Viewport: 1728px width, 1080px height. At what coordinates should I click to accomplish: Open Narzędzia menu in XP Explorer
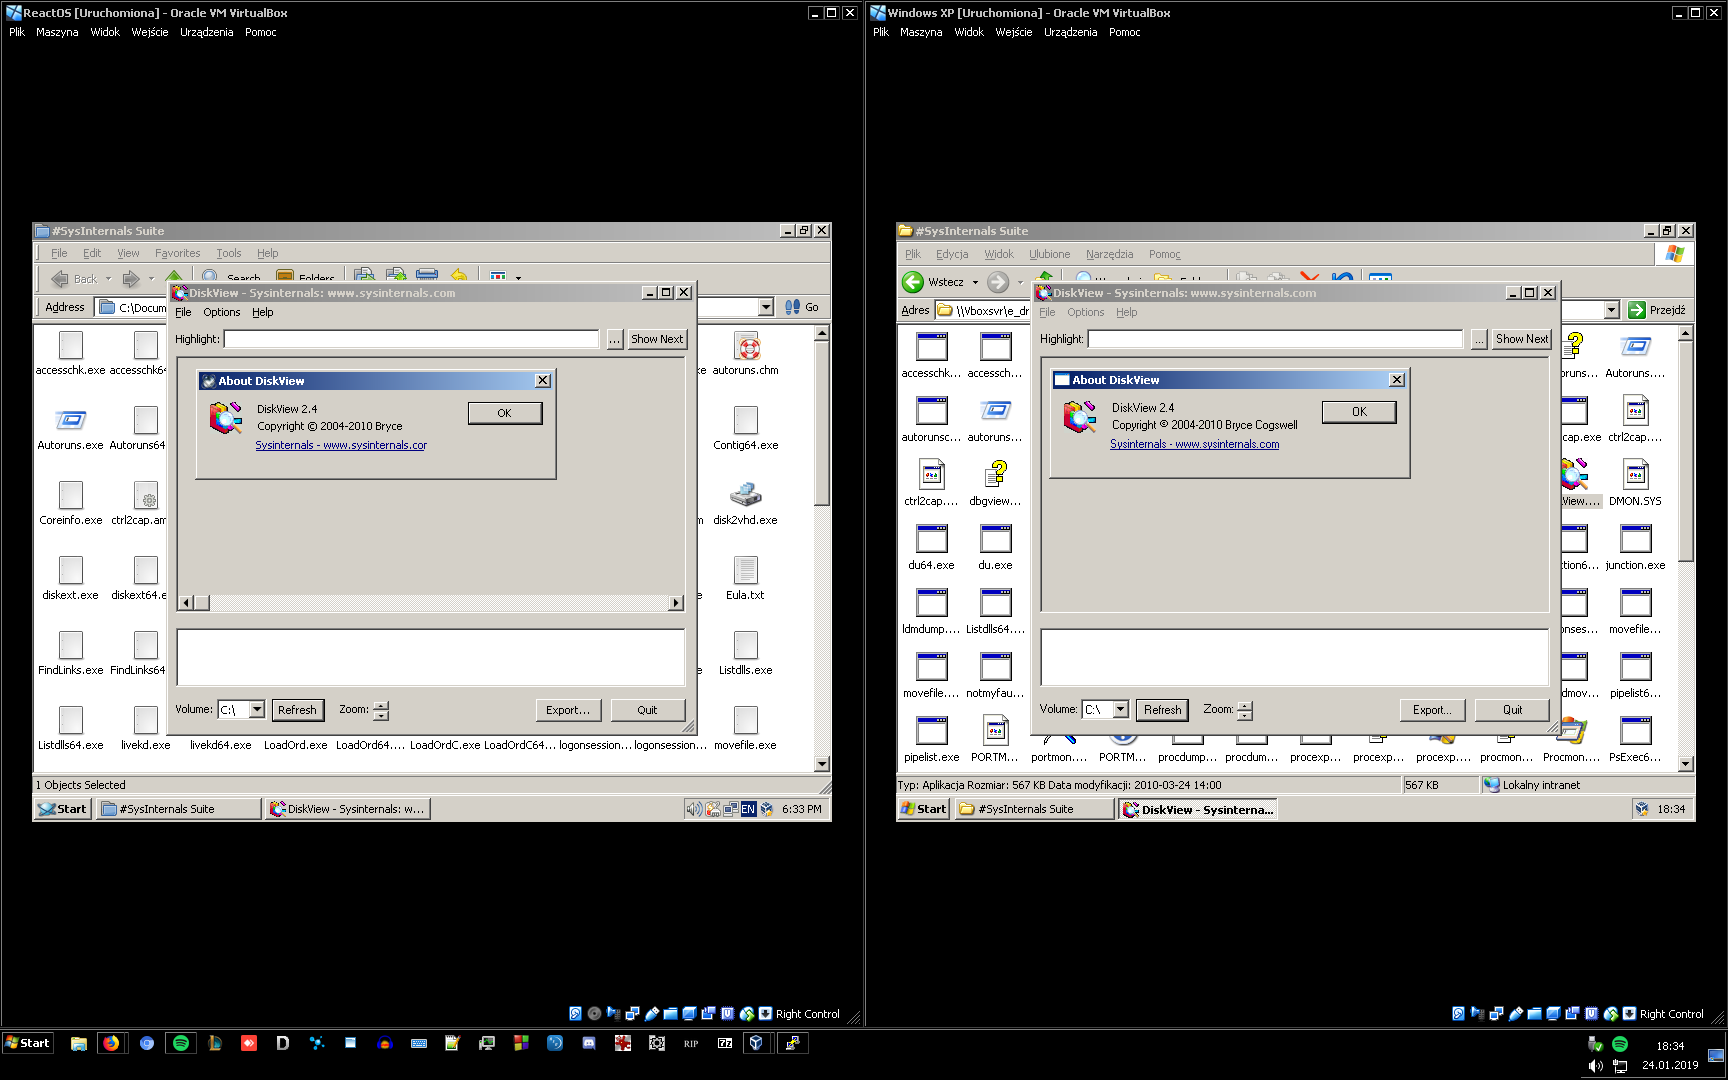click(1109, 254)
